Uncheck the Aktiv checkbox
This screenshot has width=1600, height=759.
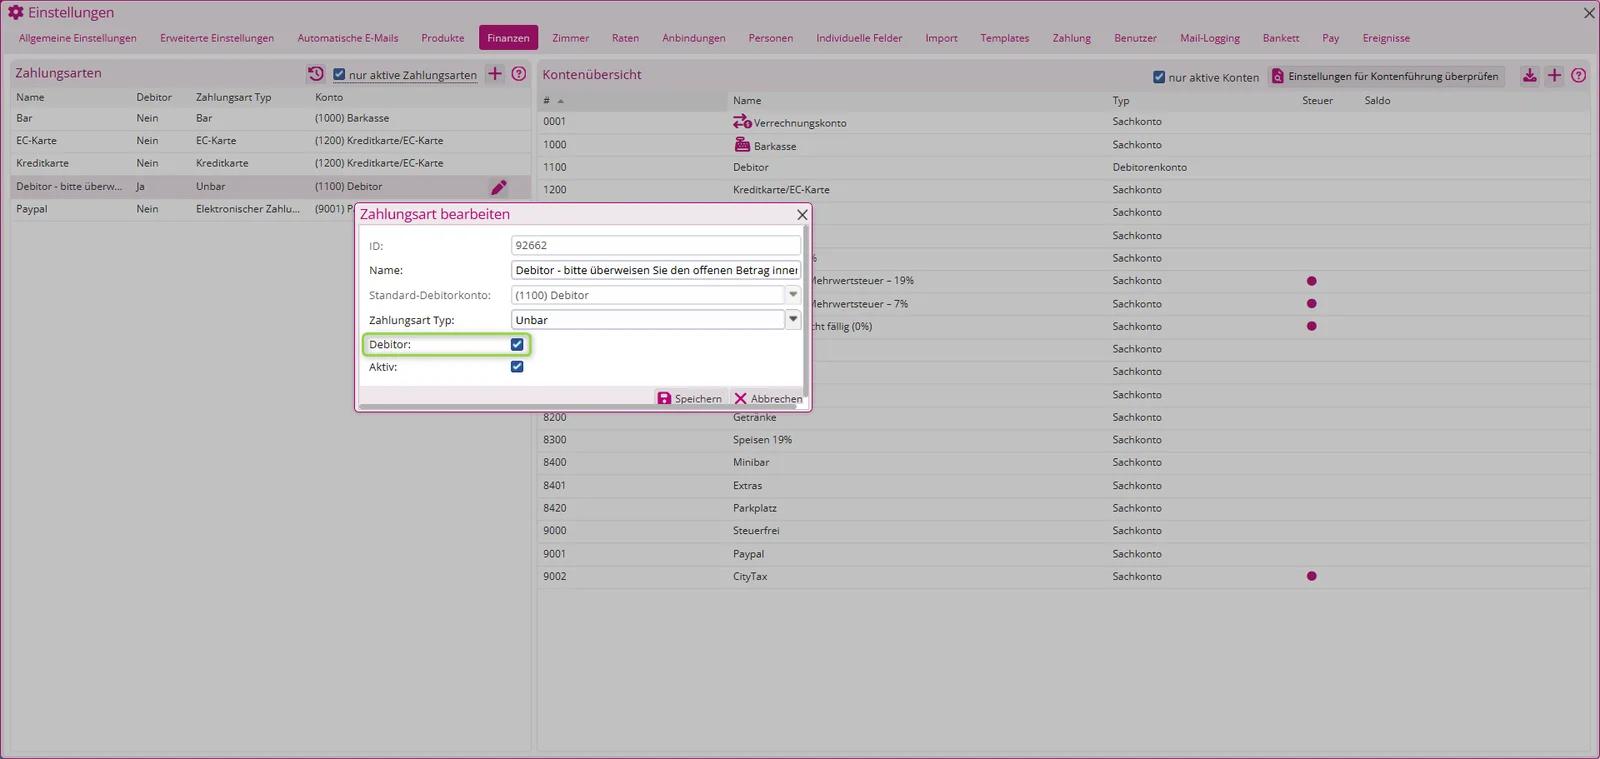[517, 367]
